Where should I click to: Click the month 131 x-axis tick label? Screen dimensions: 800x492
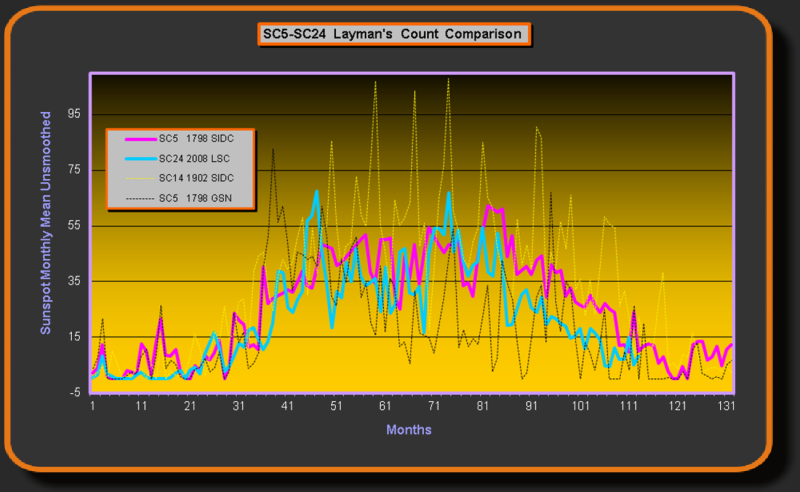click(x=727, y=407)
